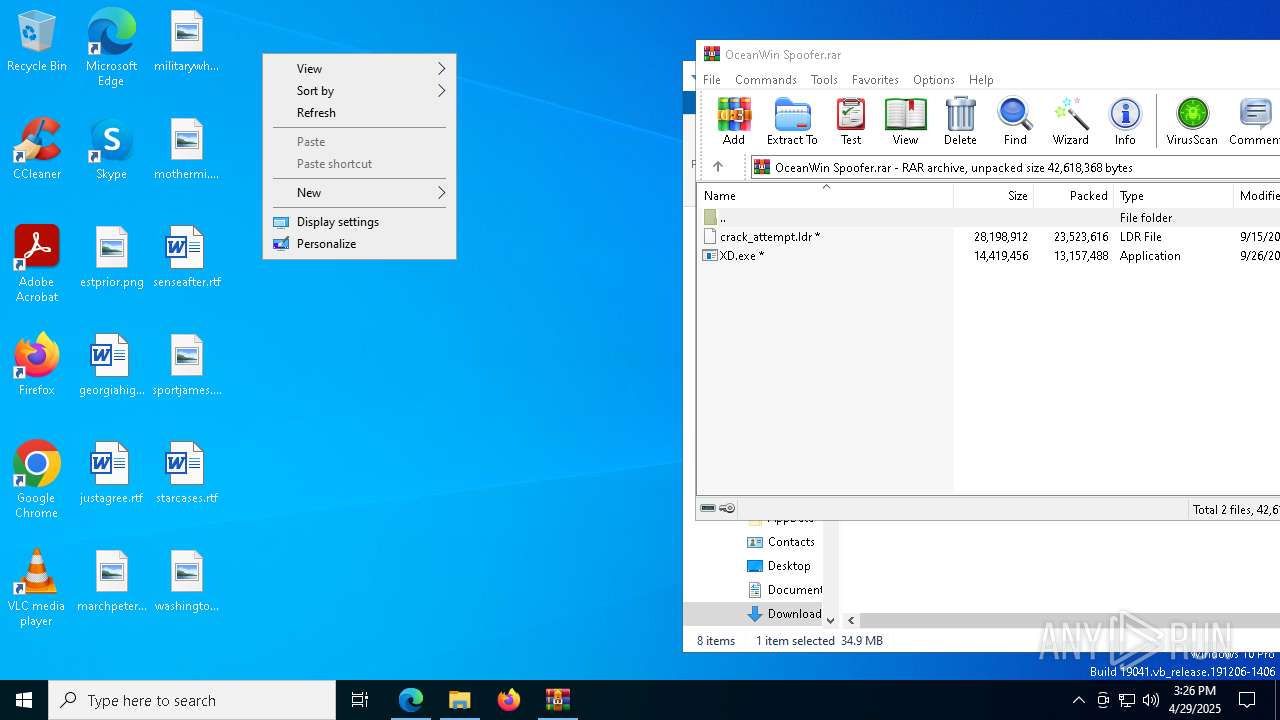Open Microsoft Edge desktop shortcut
The width and height of the screenshot is (1280, 720).
tap(111, 47)
